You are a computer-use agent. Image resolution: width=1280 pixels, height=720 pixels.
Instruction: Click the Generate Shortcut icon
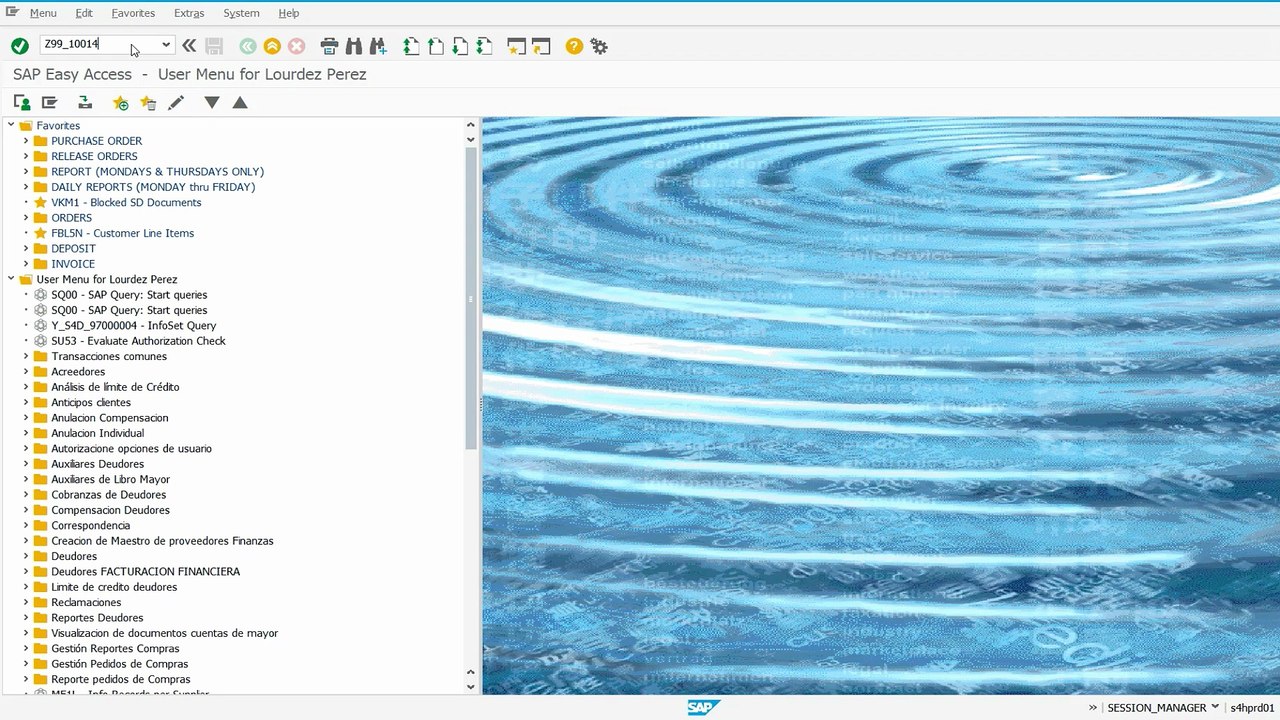tap(541, 46)
